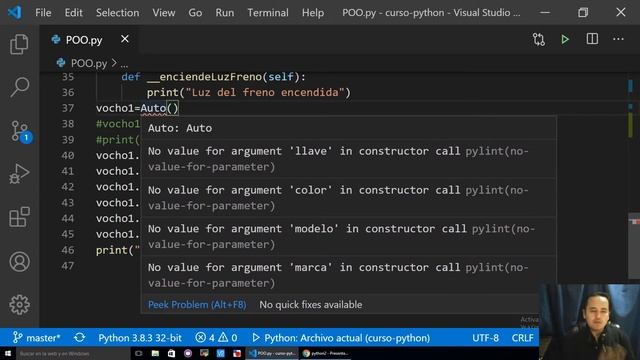Image resolution: width=640 pixels, height=360 pixels.
Task: Click the Auto() constructor call on line 37
Action: pyautogui.click(x=160, y=108)
